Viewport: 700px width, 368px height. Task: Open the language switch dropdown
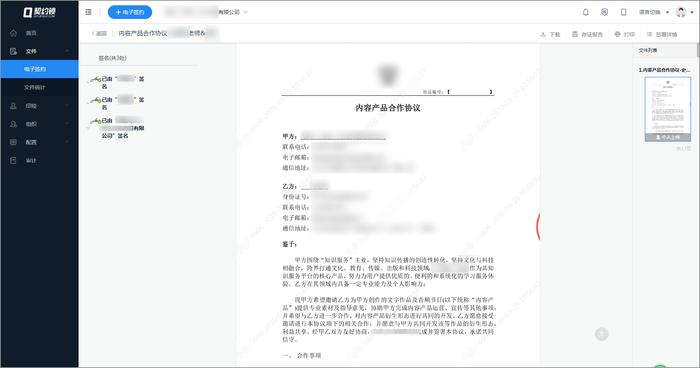[654, 12]
